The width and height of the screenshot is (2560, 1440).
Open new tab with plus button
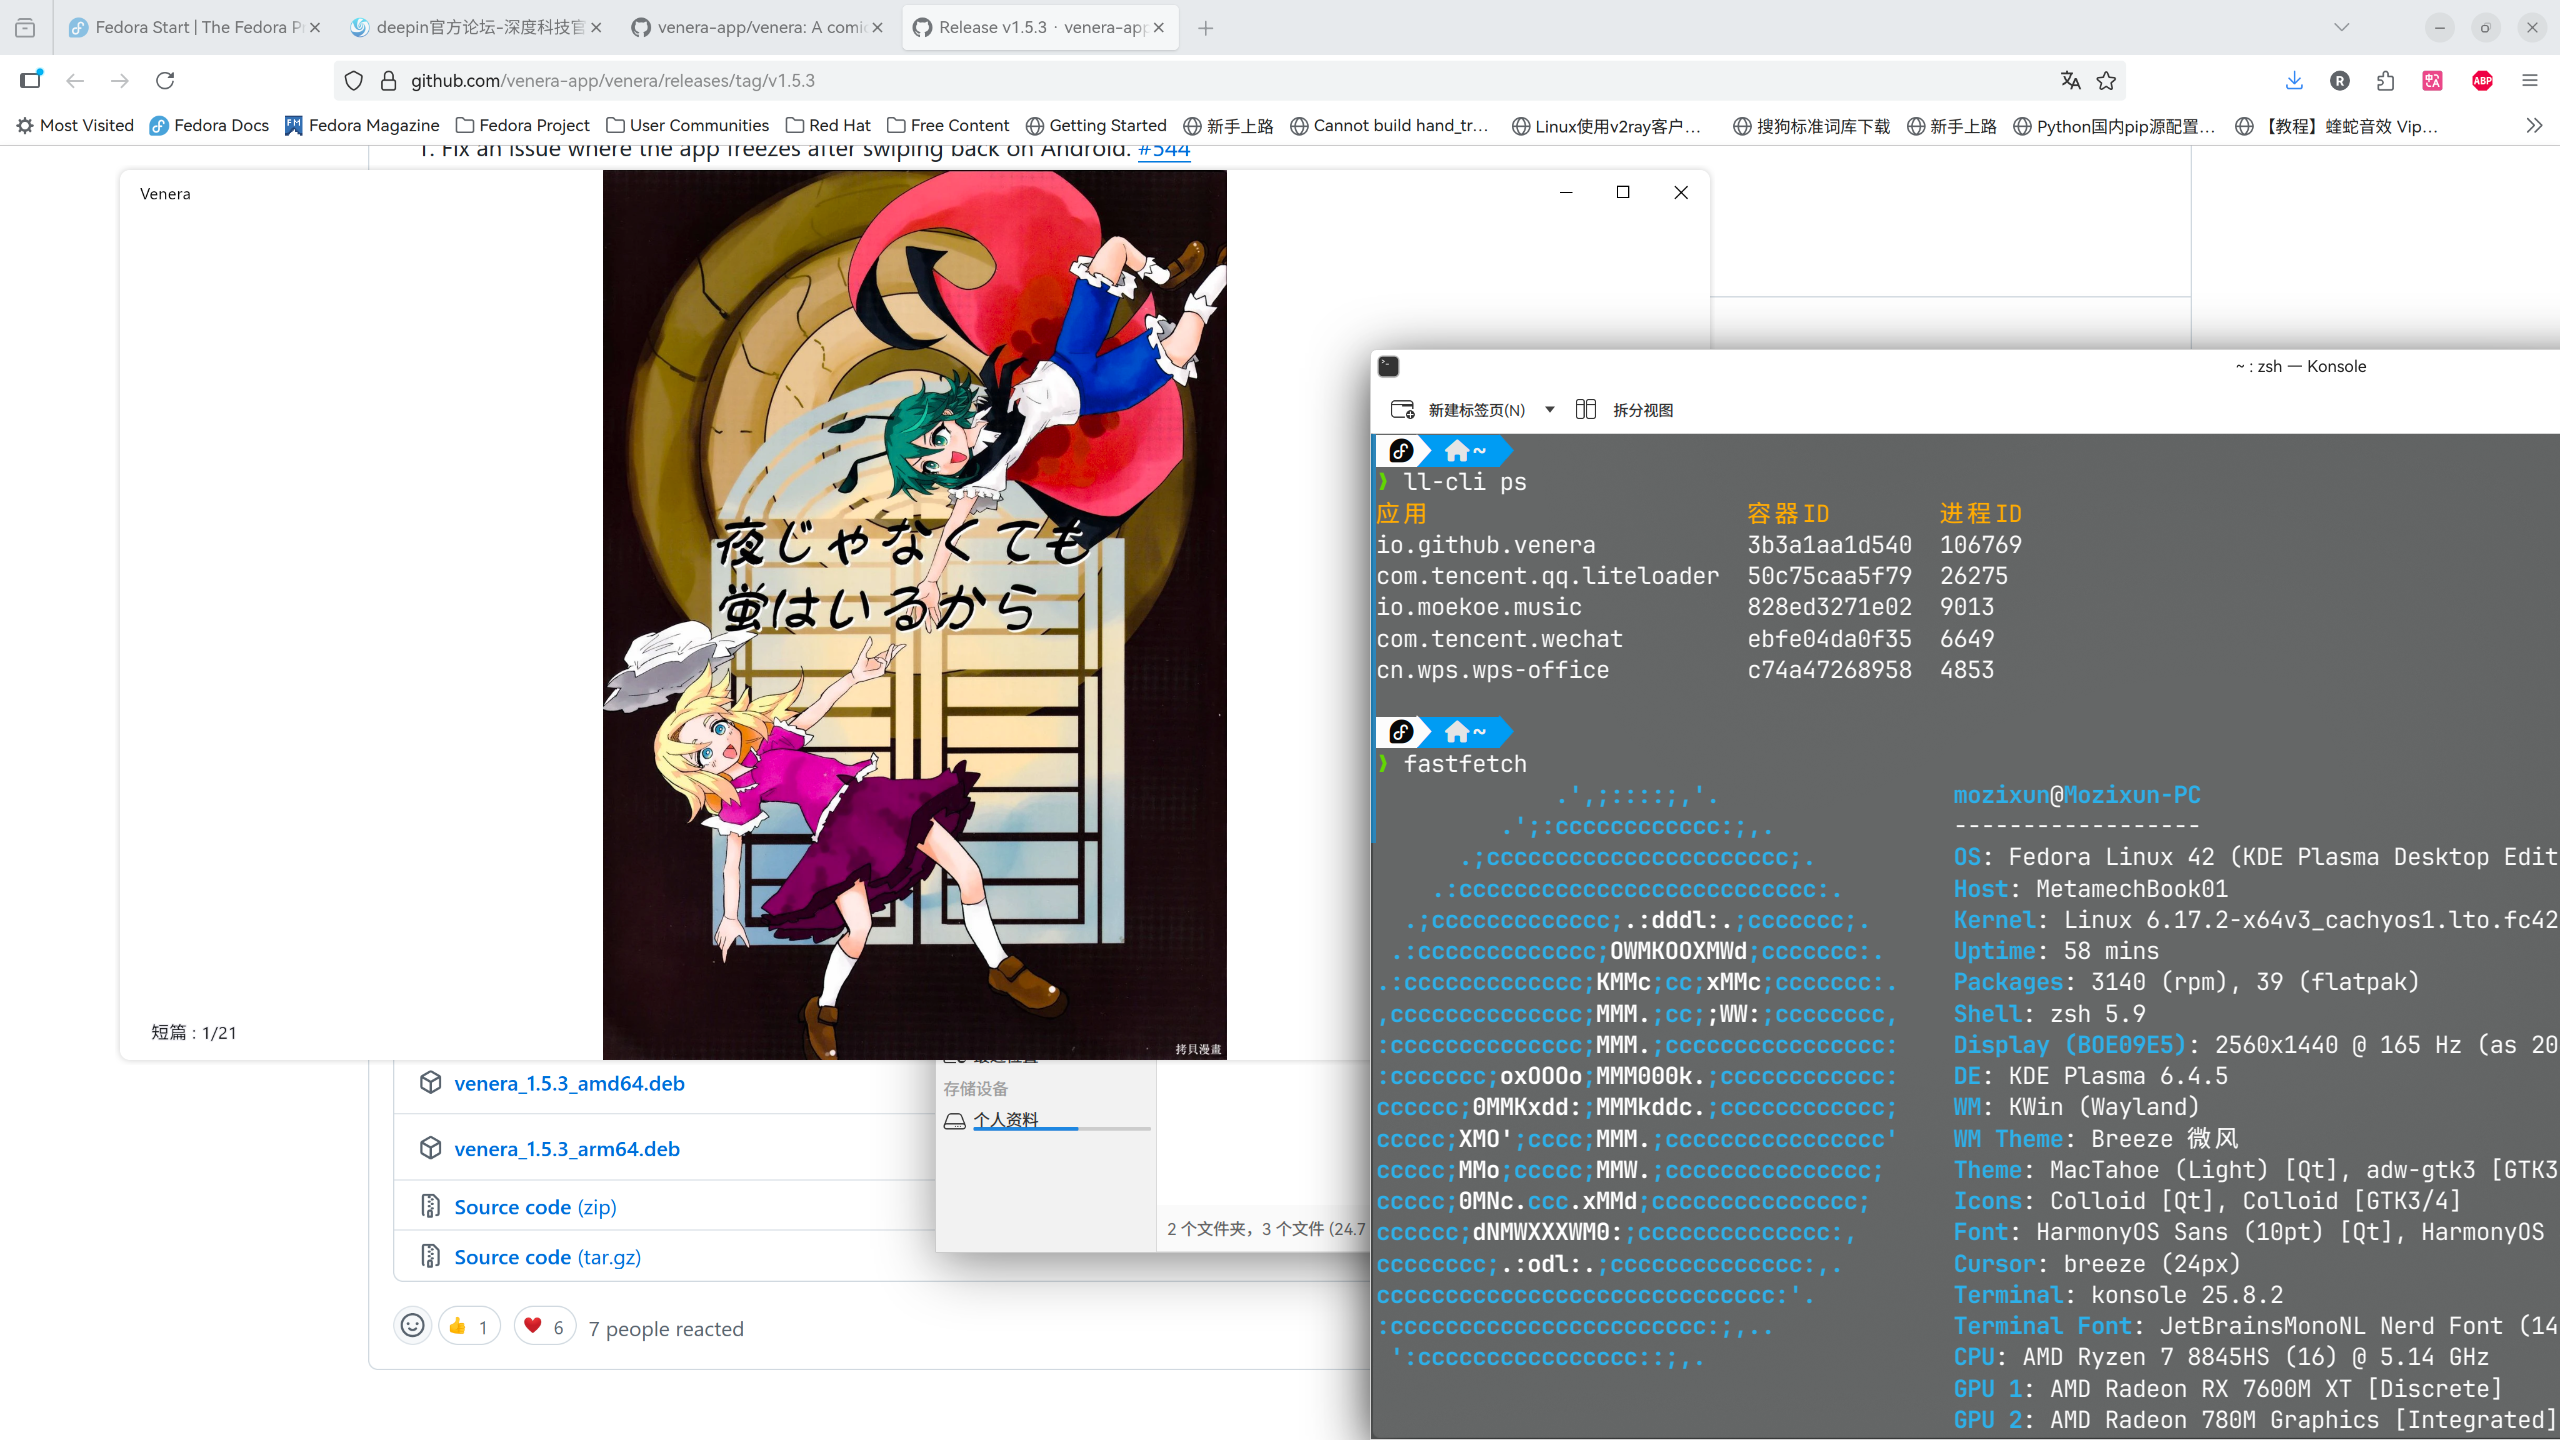(1206, 28)
